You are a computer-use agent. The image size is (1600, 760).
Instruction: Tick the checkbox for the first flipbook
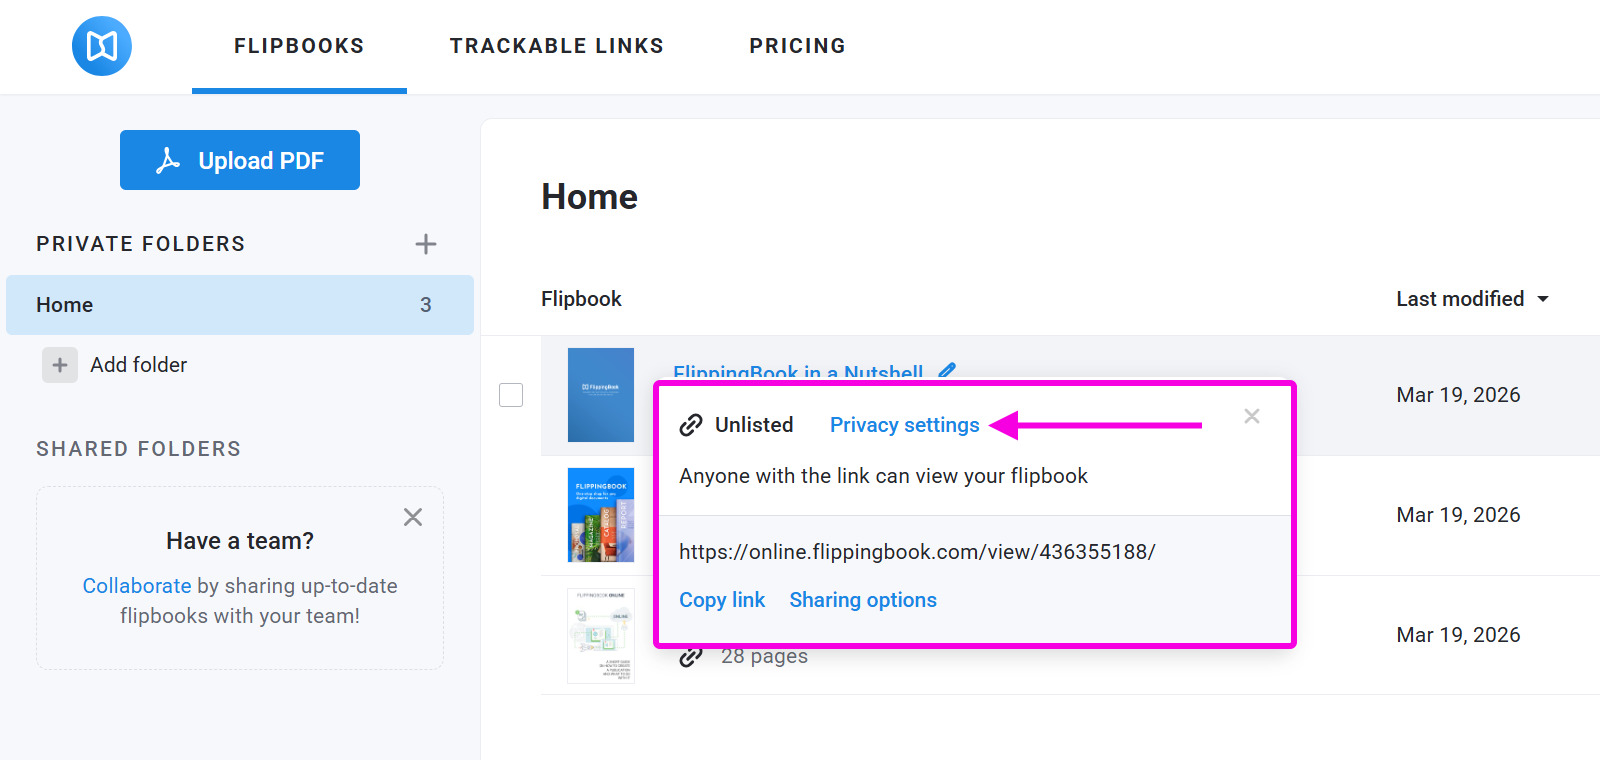(x=511, y=395)
